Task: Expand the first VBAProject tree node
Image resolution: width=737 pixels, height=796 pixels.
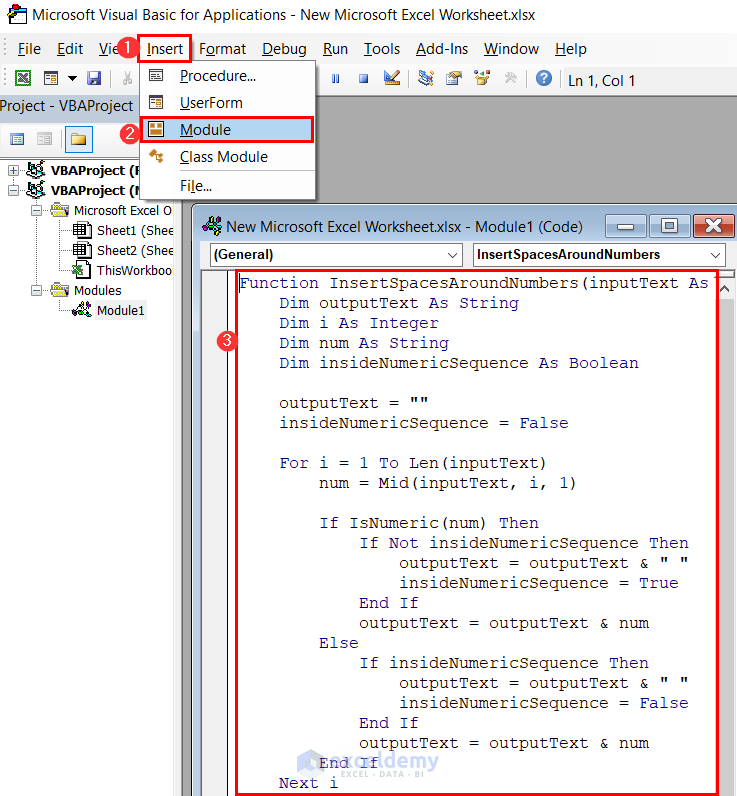Action: (x=14, y=171)
